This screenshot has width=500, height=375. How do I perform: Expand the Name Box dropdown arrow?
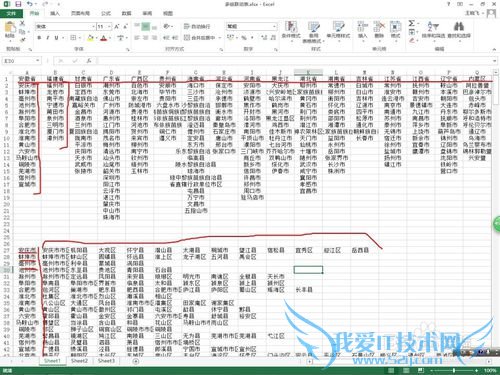tap(38, 61)
